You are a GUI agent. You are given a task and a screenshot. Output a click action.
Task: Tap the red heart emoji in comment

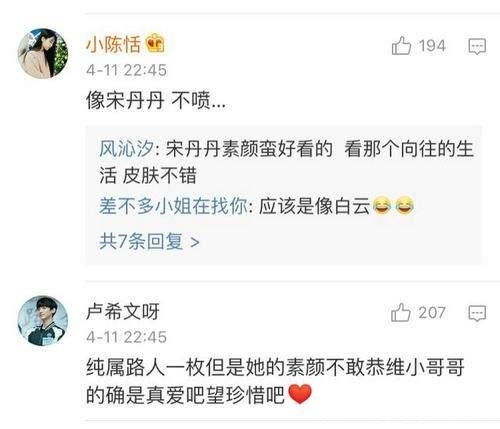(300, 394)
